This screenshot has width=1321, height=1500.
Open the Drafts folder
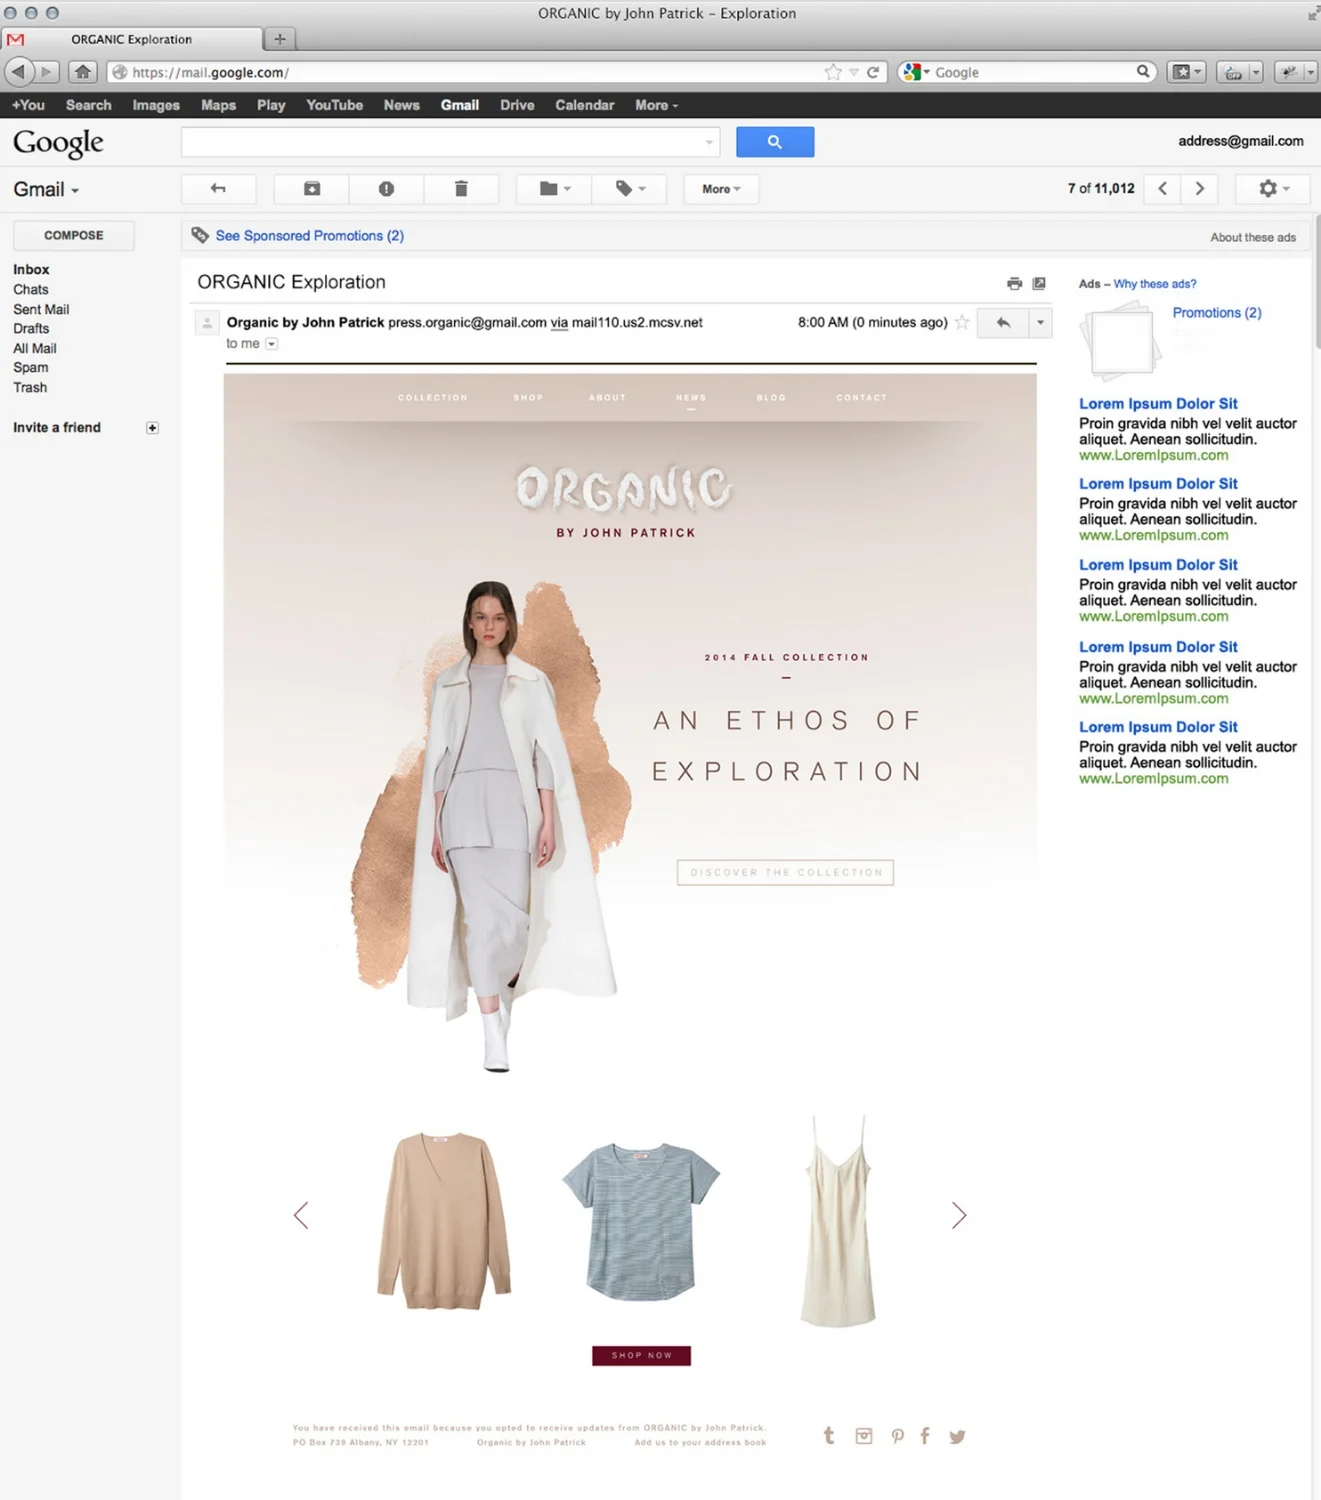pyautogui.click(x=31, y=329)
